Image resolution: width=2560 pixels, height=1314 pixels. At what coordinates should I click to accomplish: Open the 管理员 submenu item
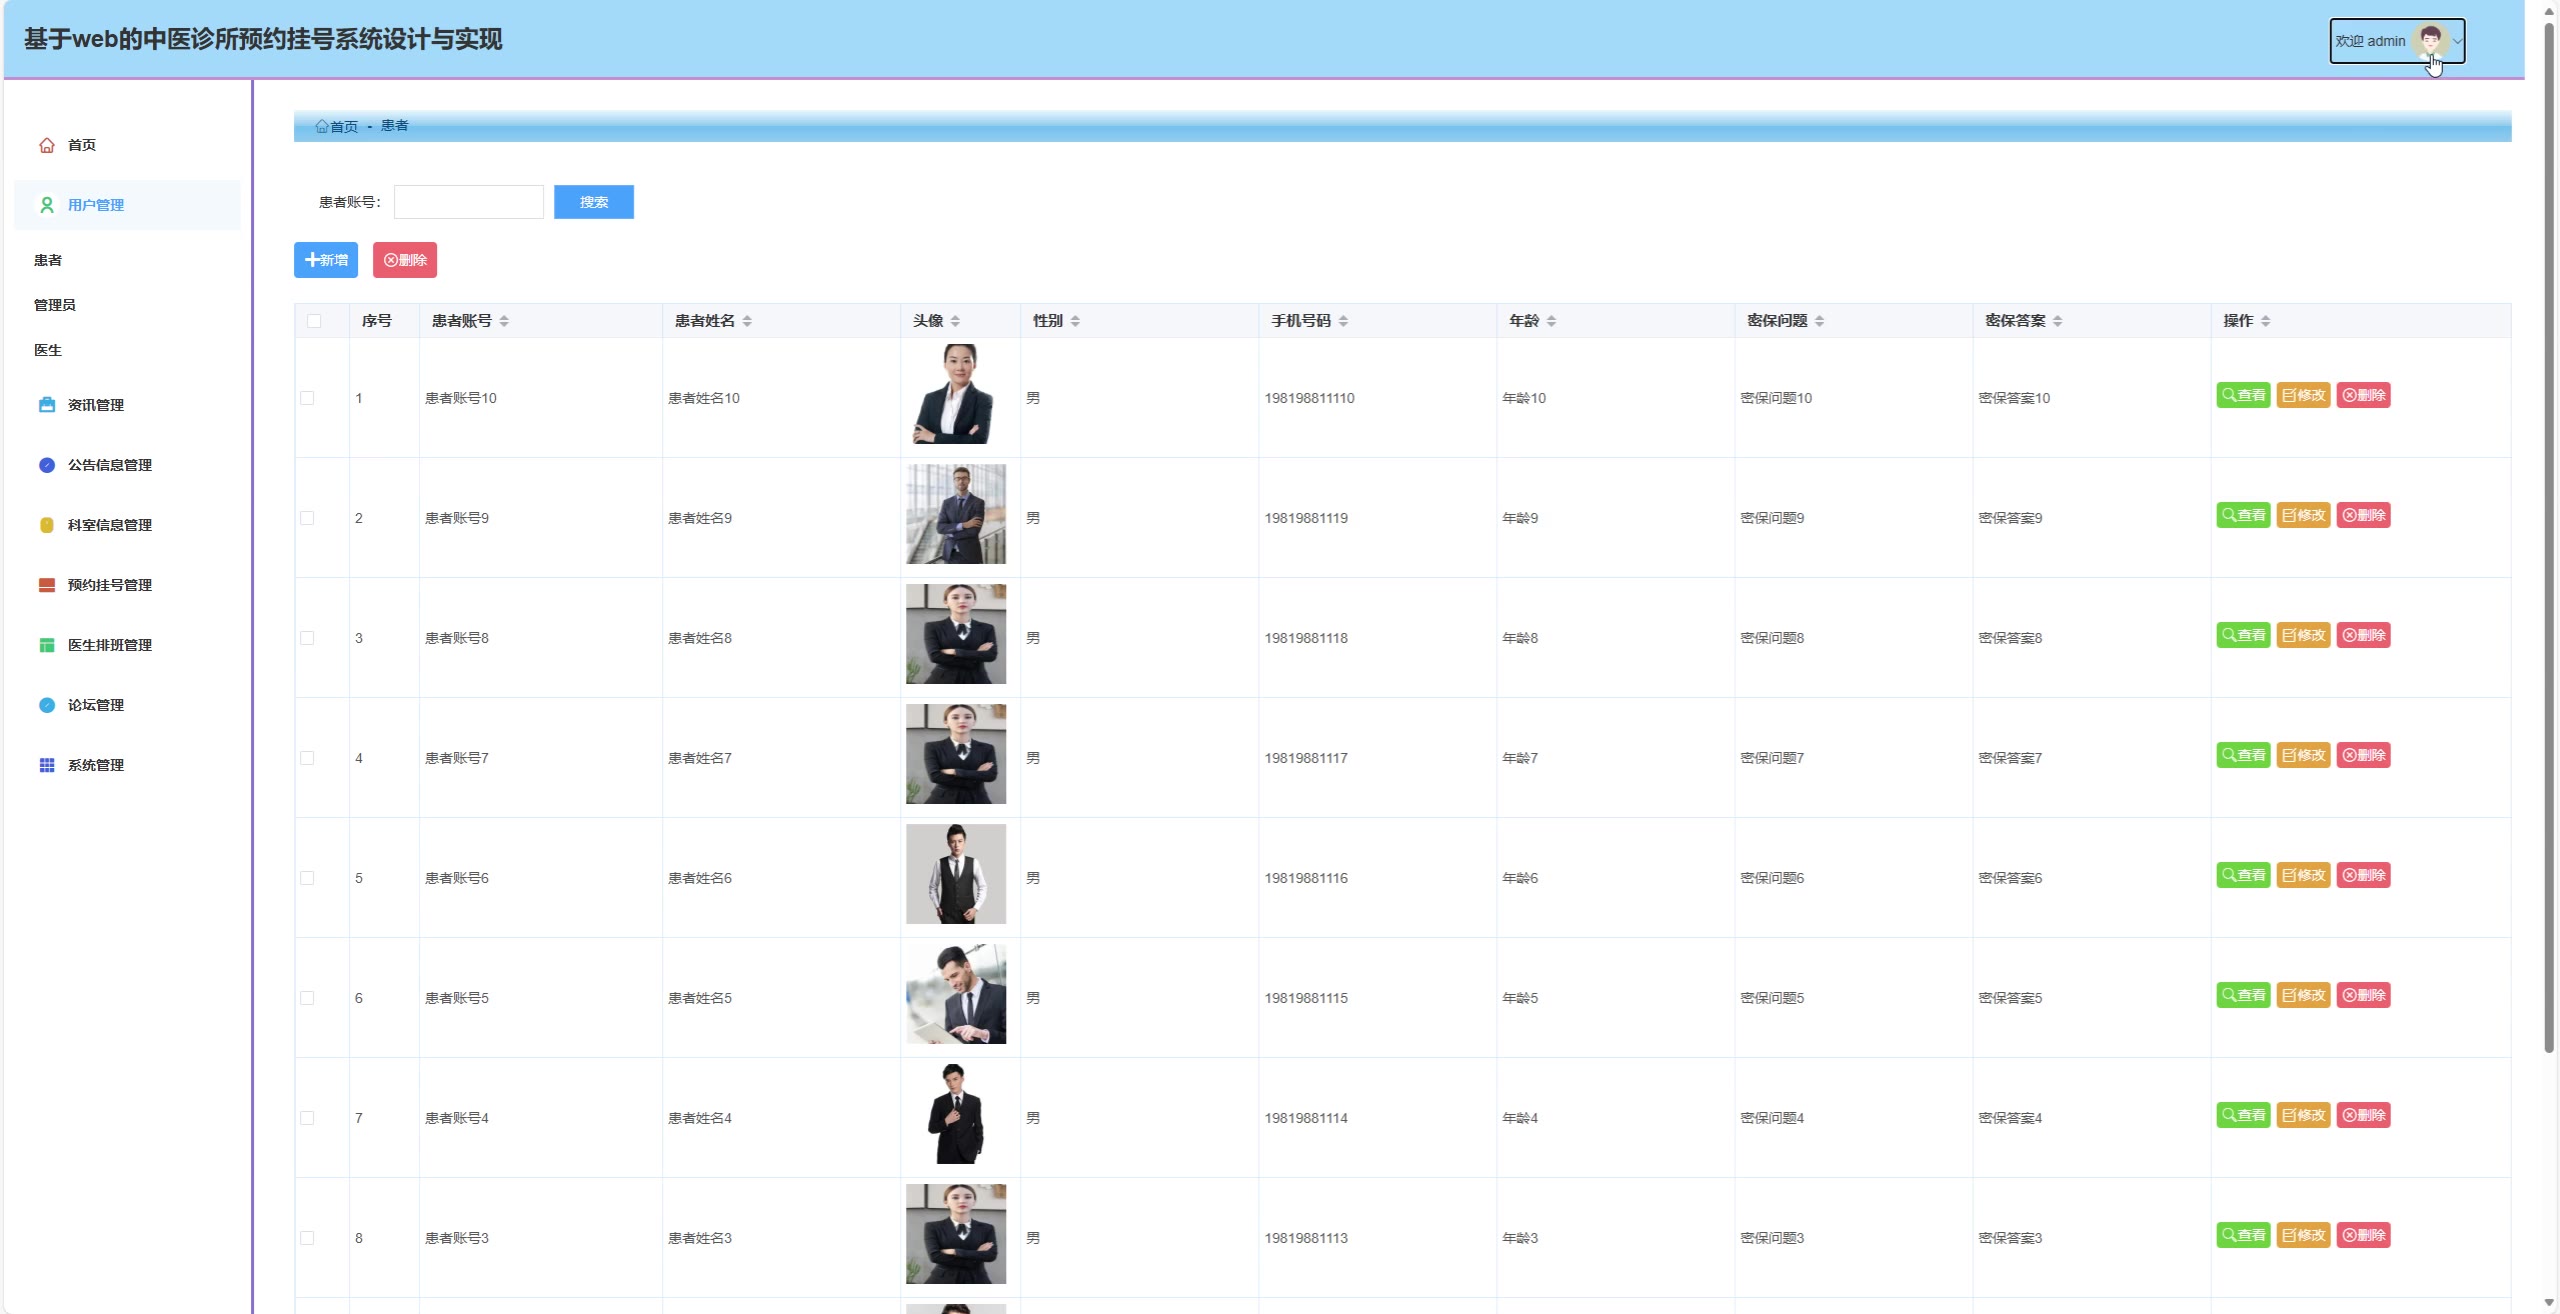[x=55, y=305]
